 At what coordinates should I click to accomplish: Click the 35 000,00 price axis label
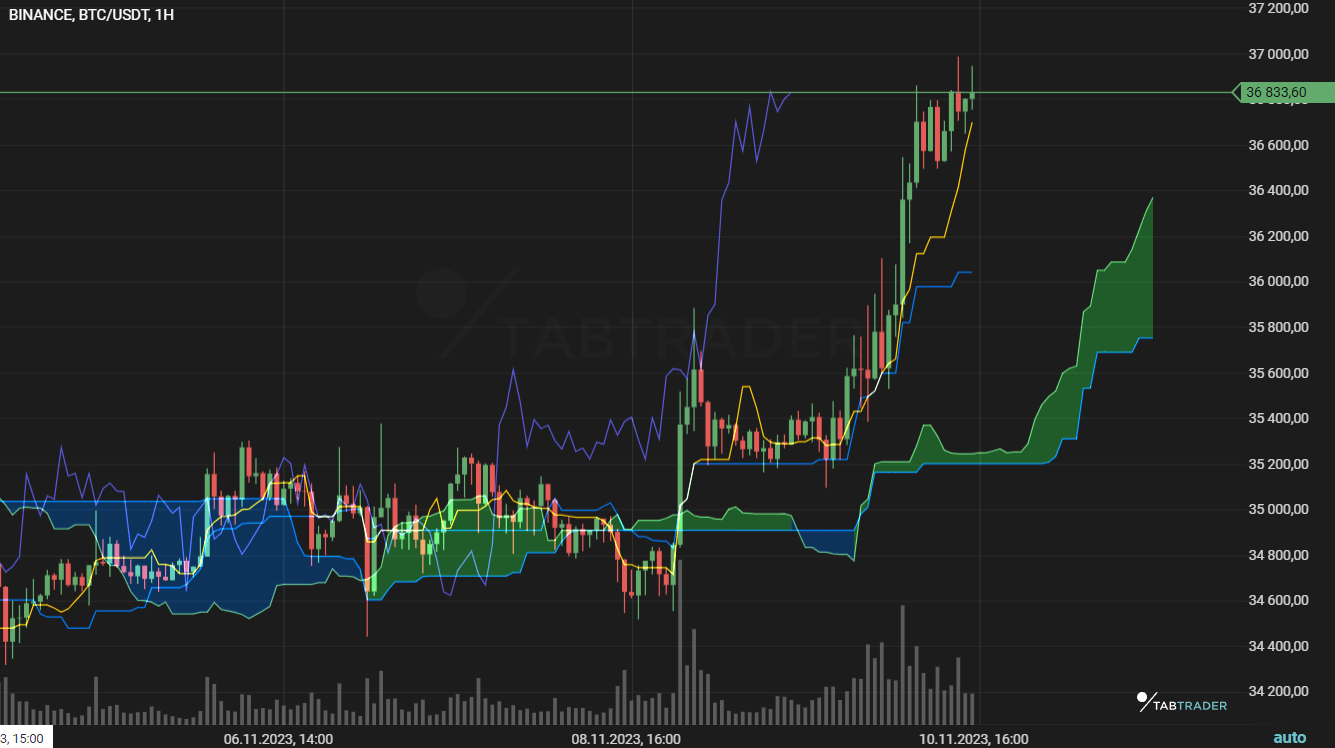click(1279, 509)
